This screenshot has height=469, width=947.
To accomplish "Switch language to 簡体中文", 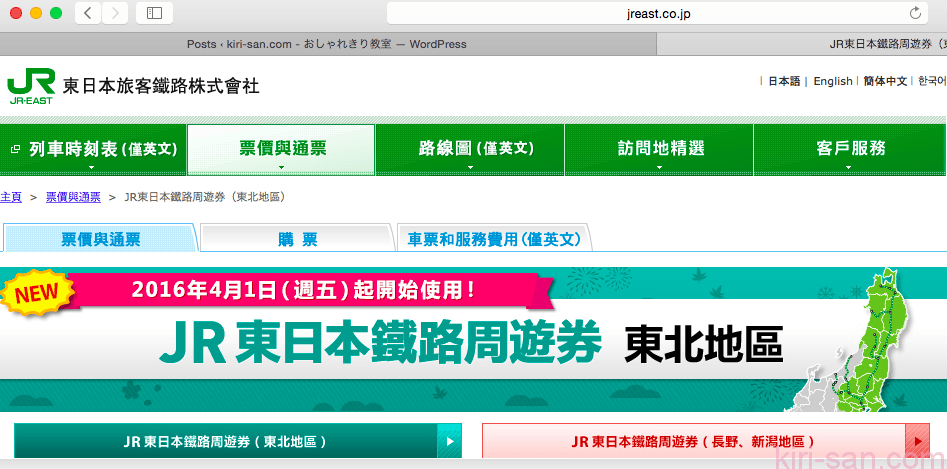I will [885, 81].
